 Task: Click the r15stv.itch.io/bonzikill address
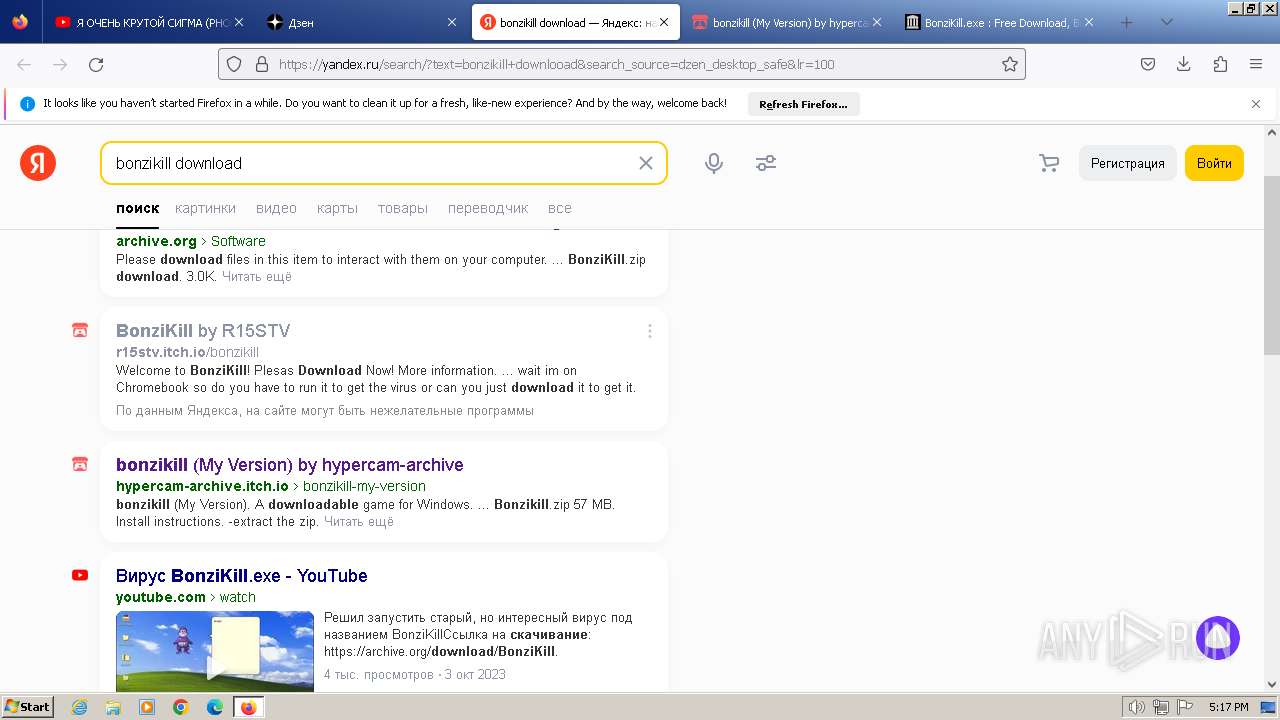tap(187, 352)
